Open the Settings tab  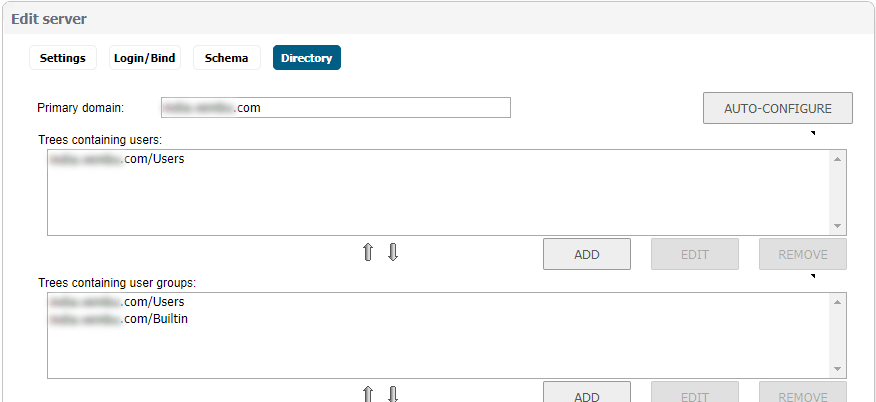[63, 58]
